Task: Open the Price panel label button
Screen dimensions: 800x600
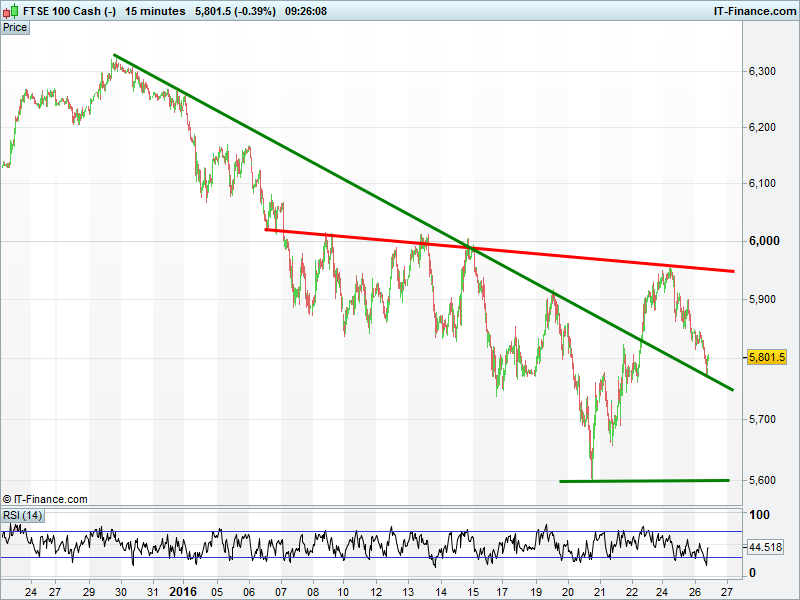Action: click(x=15, y=28)
